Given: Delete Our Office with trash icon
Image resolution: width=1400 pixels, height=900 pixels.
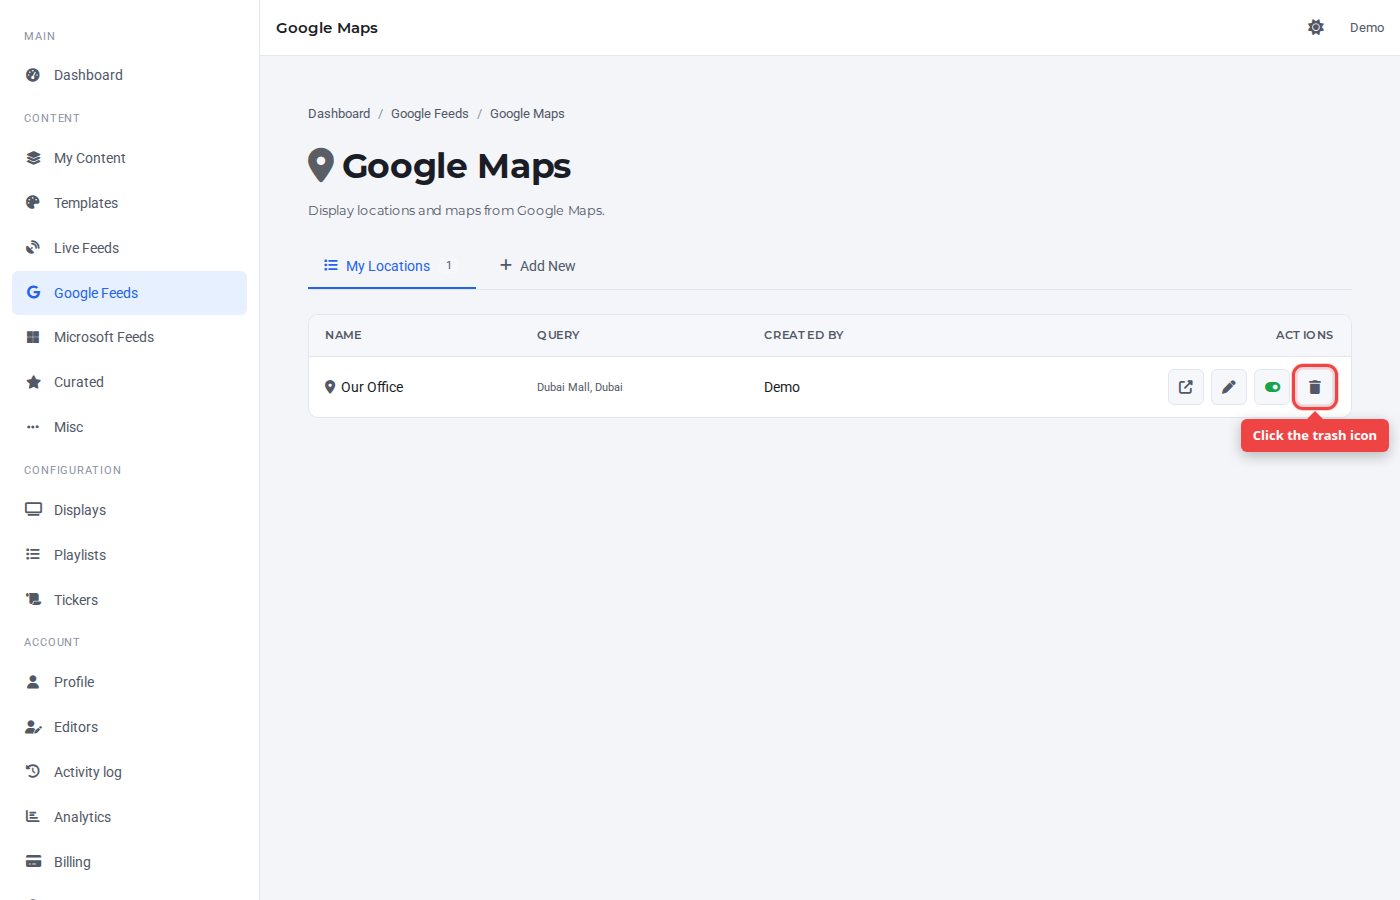Looking at the screenshot, I should point(1315,387).
